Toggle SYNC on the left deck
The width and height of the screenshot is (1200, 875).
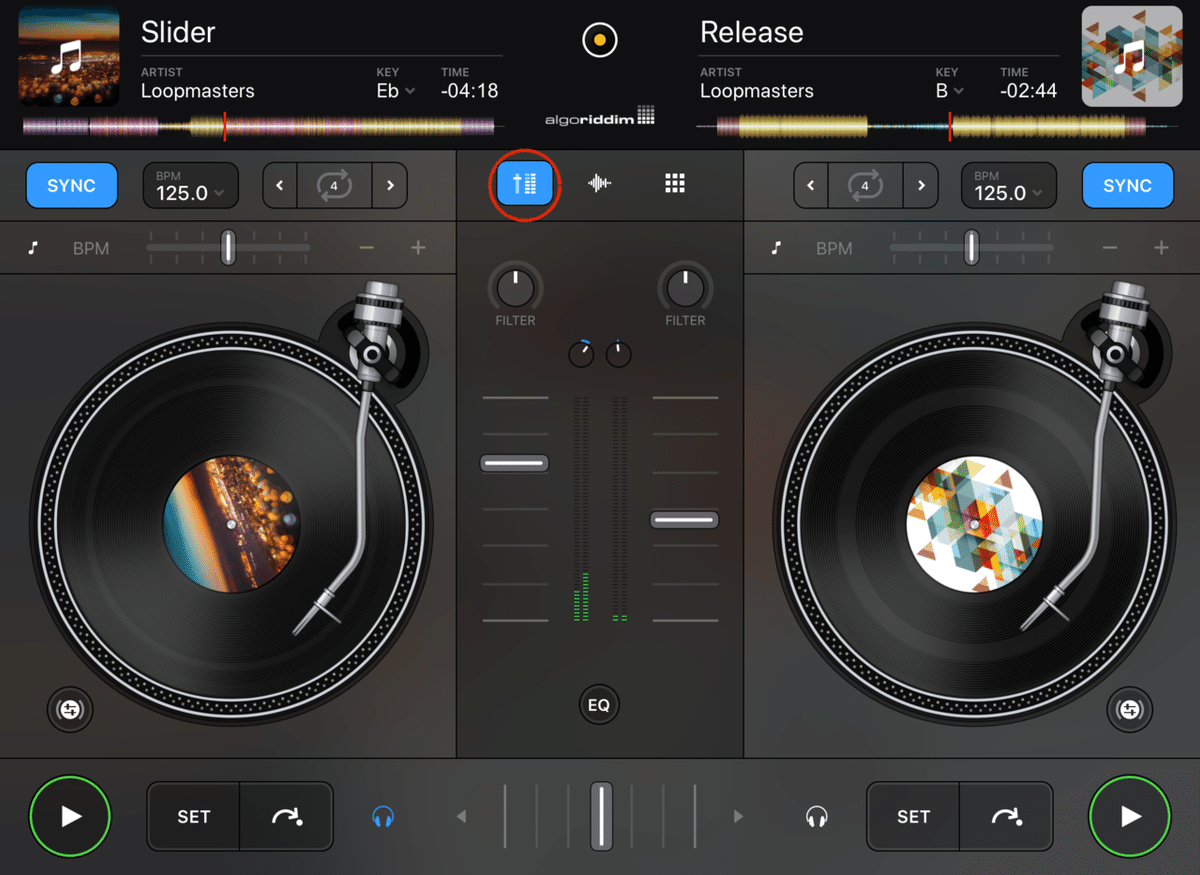(x=72, y=186)
